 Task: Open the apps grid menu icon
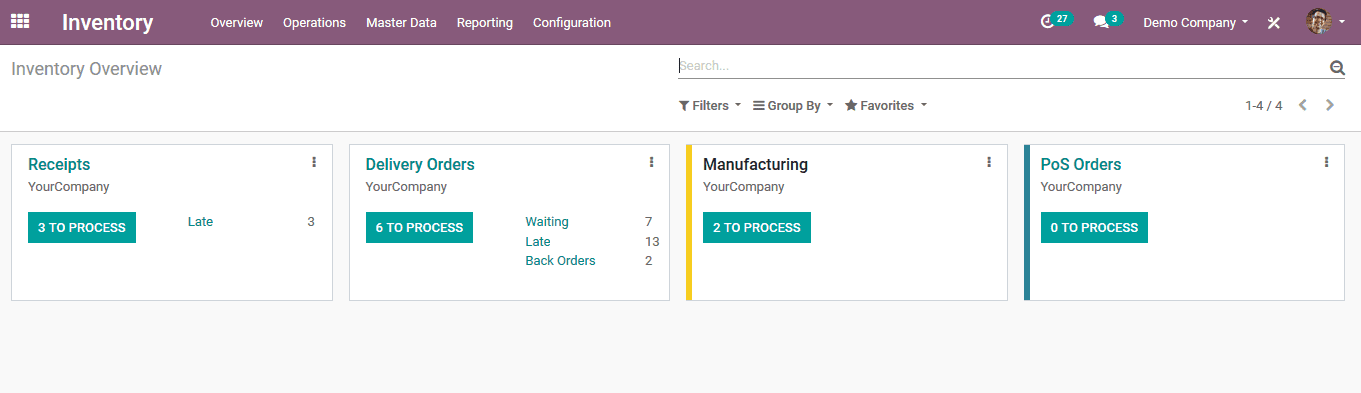click(x=20, y=21)
